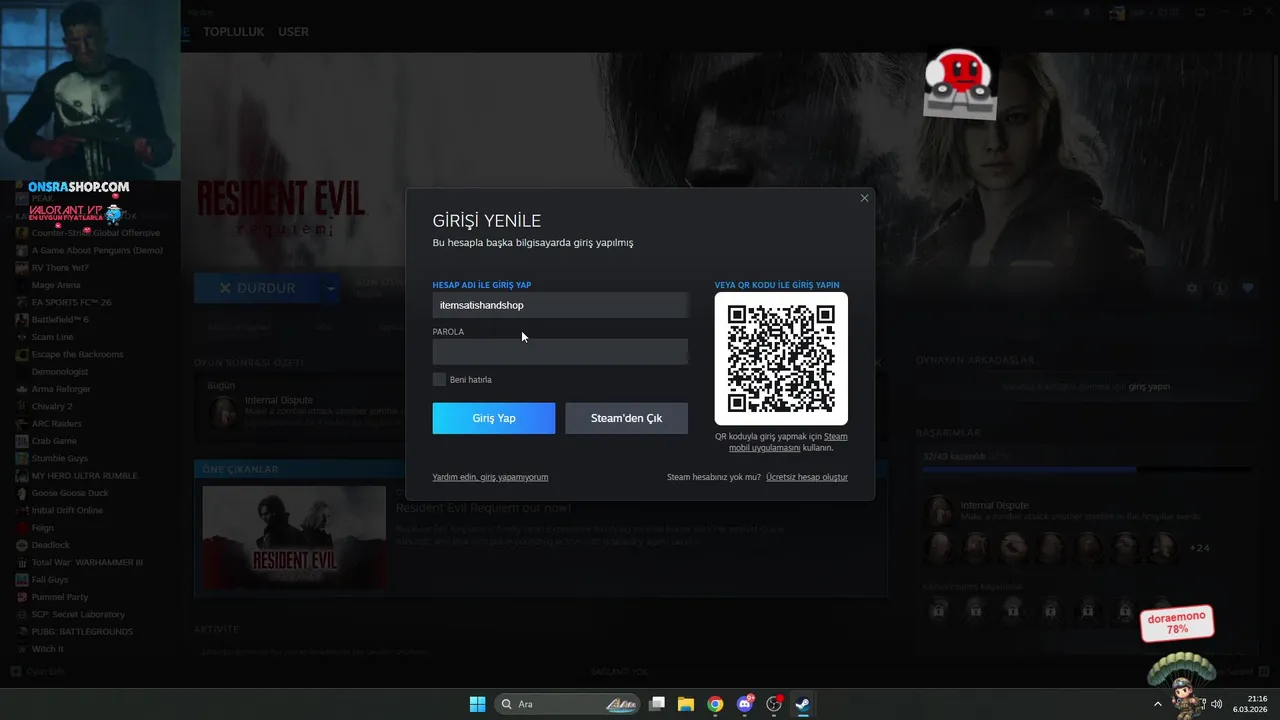Expand the dropdown arrow beside DURDUR
The width and height of the screenshot is (1280, 720).
[x=331, y=288]
